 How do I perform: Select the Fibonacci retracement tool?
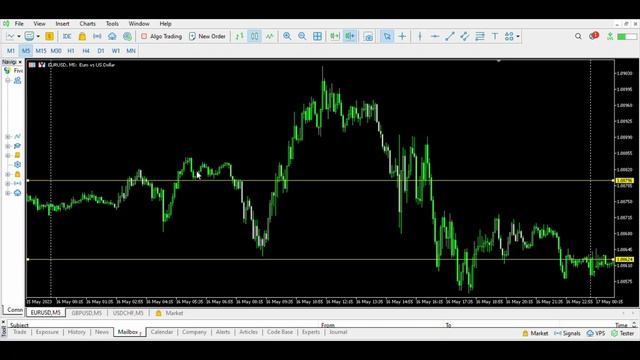pyautogui.click(x=480, y=36)
